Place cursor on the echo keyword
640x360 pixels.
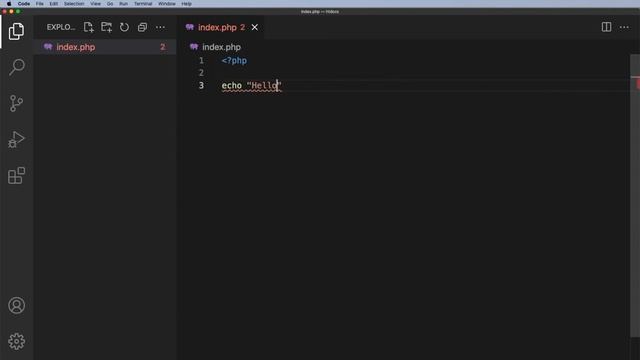pyautogui.click(x=231, y=86)
